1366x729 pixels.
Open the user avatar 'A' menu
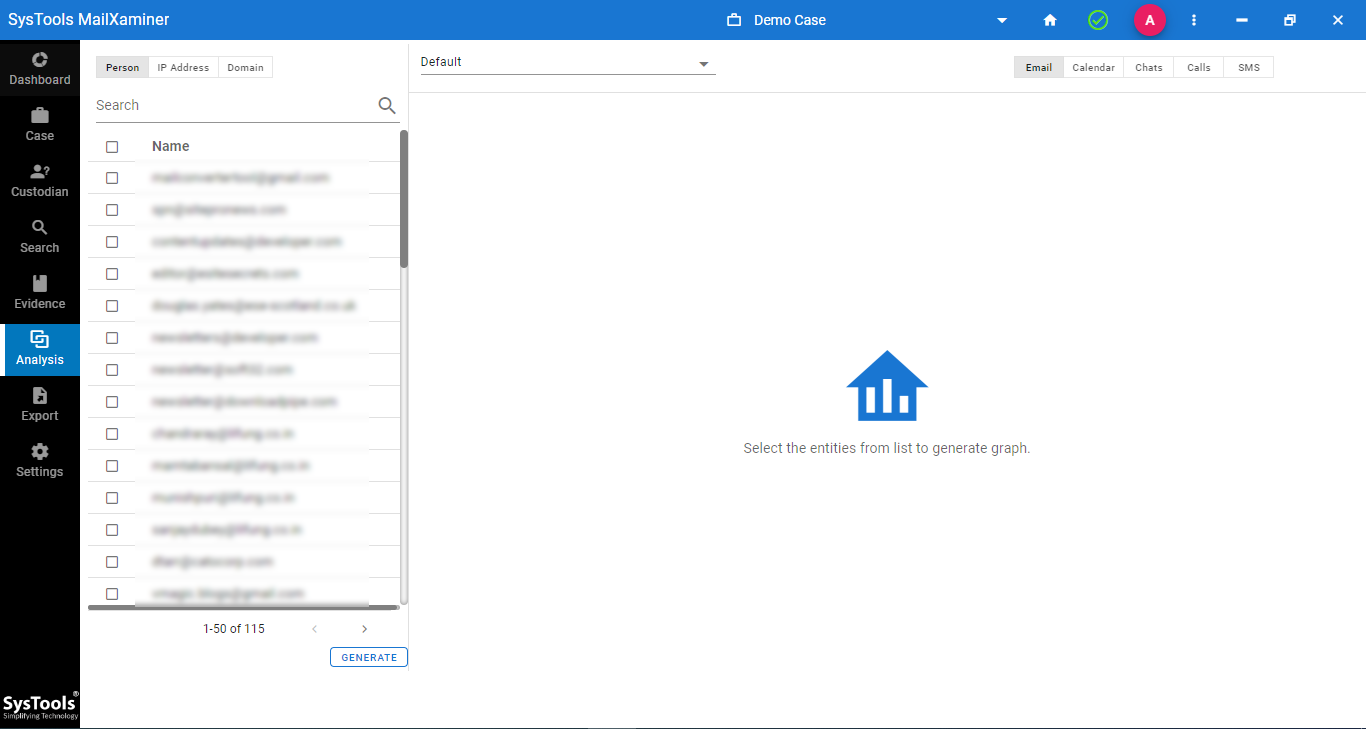click(1150, 20)
